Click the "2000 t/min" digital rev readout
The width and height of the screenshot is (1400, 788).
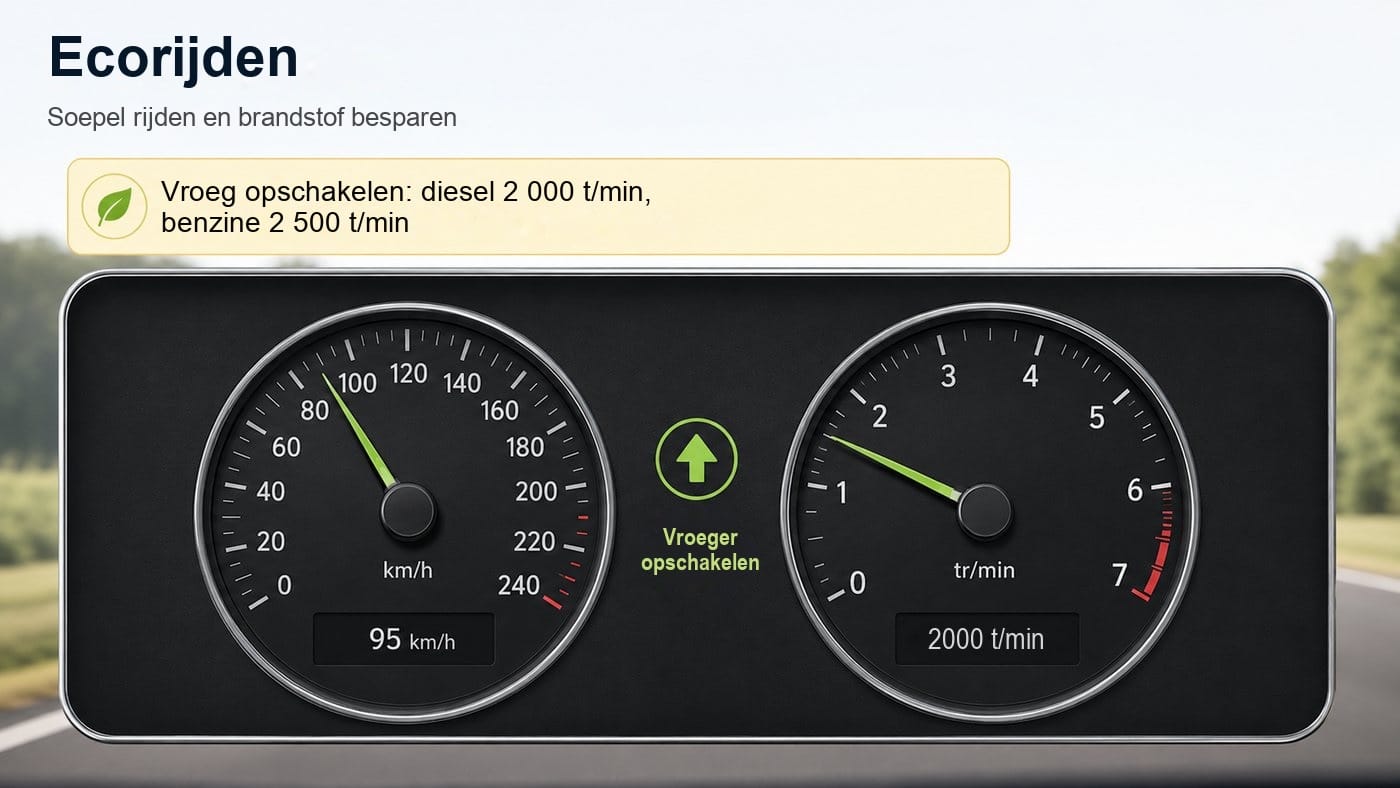[986, 639]
